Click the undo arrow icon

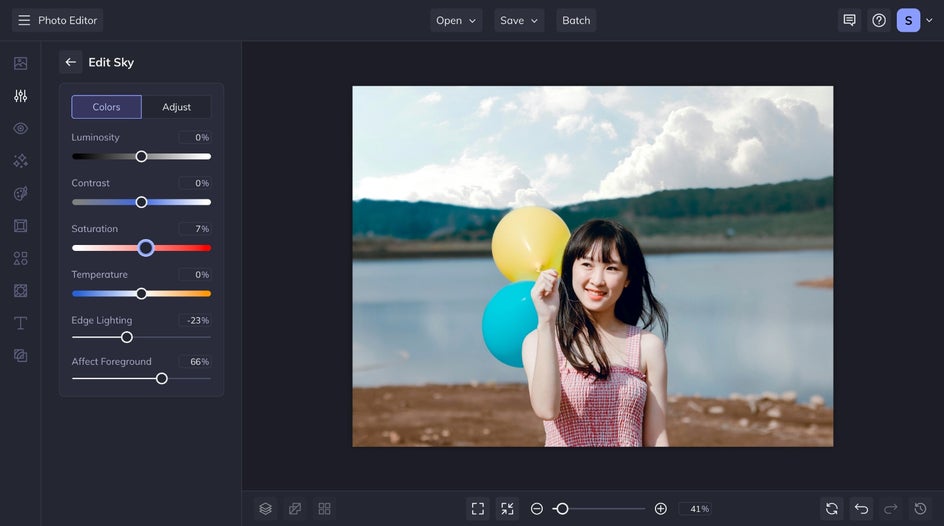[x=861, y=509]
